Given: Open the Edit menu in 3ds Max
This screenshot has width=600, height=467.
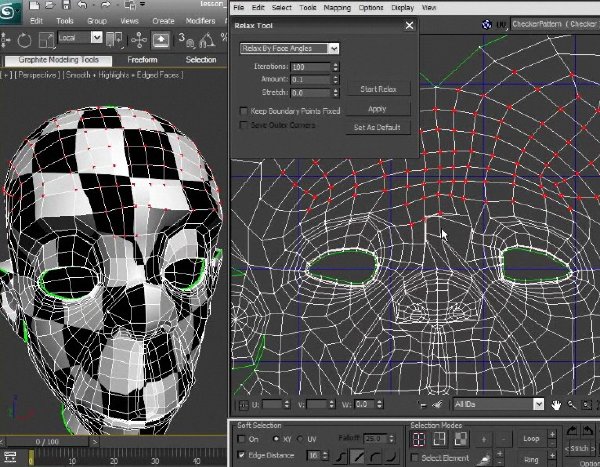Looking at the screenshot, I should click(36, 21).
